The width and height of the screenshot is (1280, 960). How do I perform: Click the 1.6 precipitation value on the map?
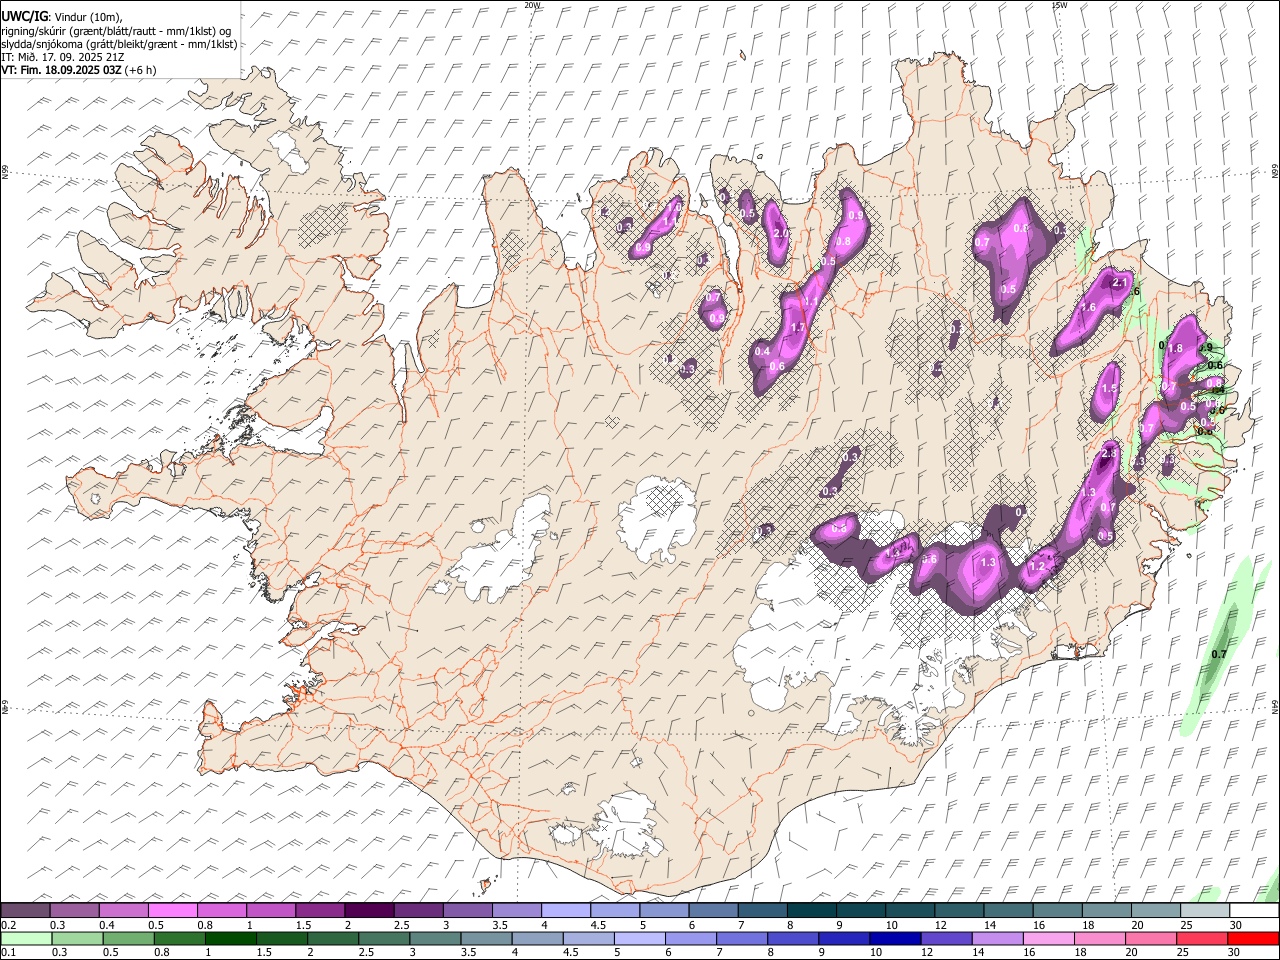[x=1088, y=308]
